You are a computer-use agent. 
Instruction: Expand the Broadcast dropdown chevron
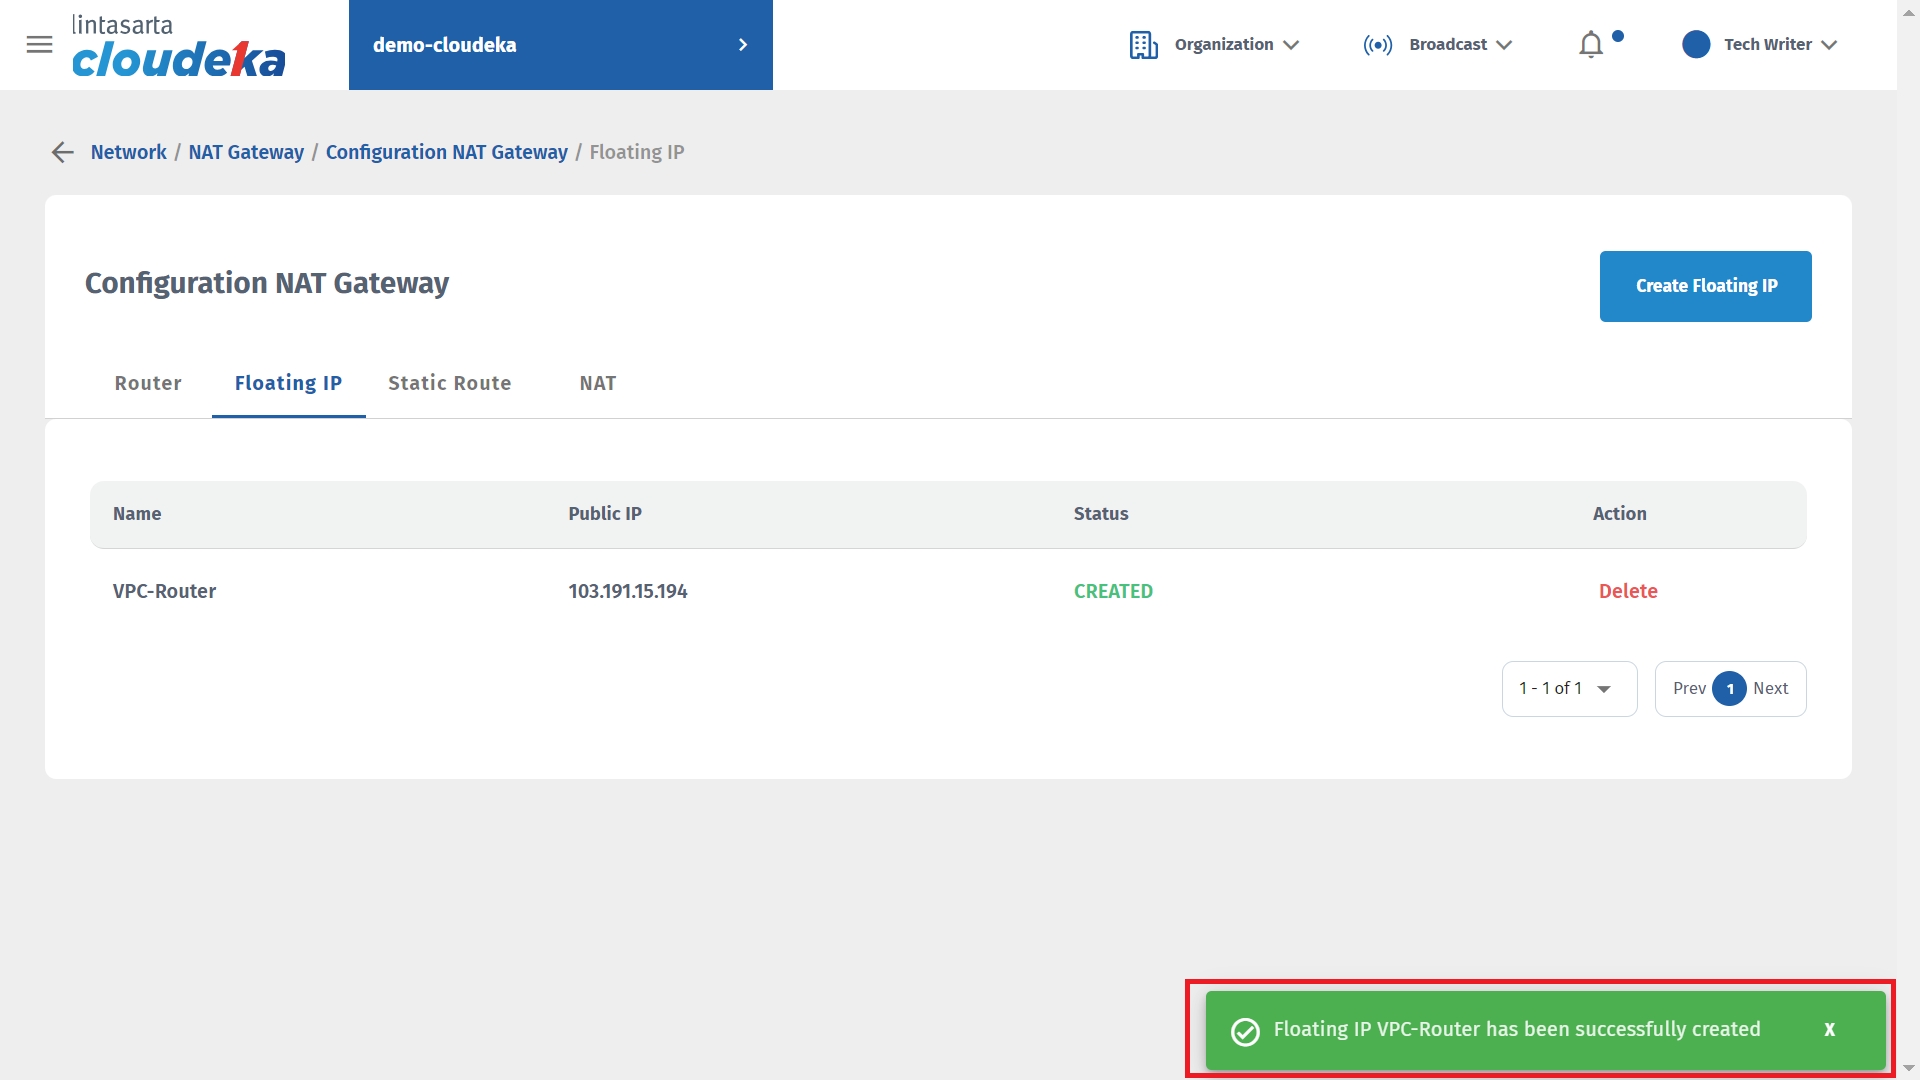click(1504, 45)
